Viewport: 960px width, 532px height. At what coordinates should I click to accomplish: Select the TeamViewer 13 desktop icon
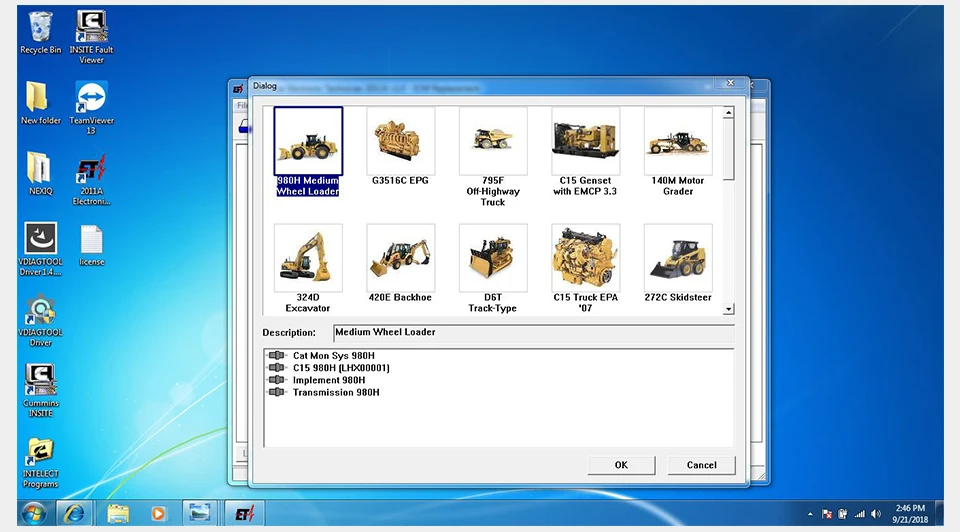tap(91, 108)
